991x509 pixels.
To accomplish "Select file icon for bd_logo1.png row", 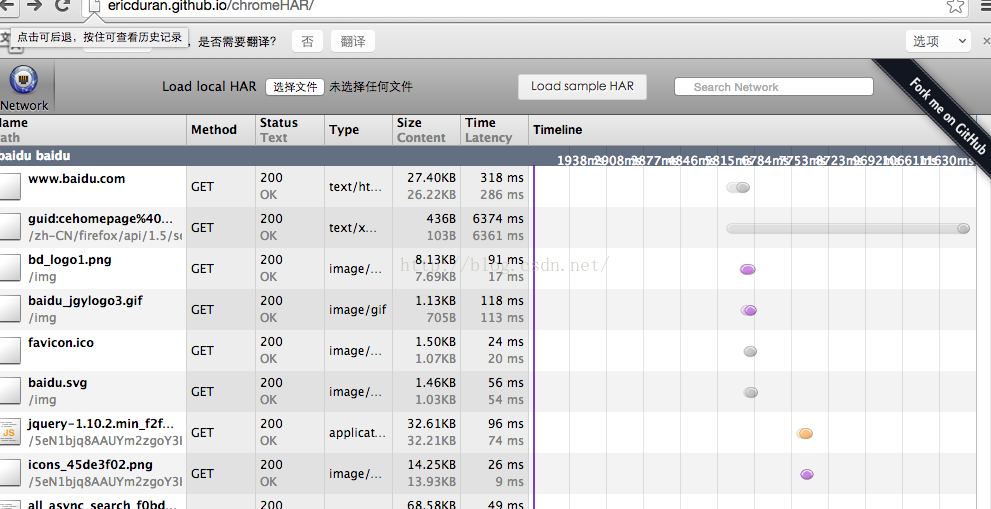I will 9,268.
